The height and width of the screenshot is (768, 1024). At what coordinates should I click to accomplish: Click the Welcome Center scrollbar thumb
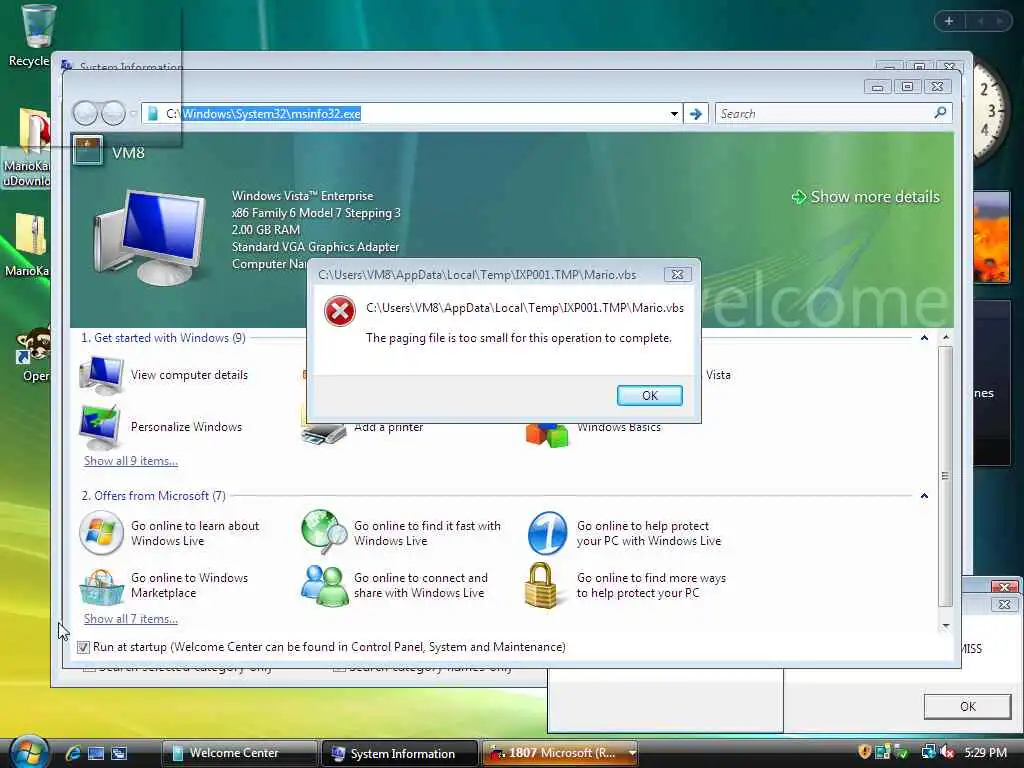point(945,476)
